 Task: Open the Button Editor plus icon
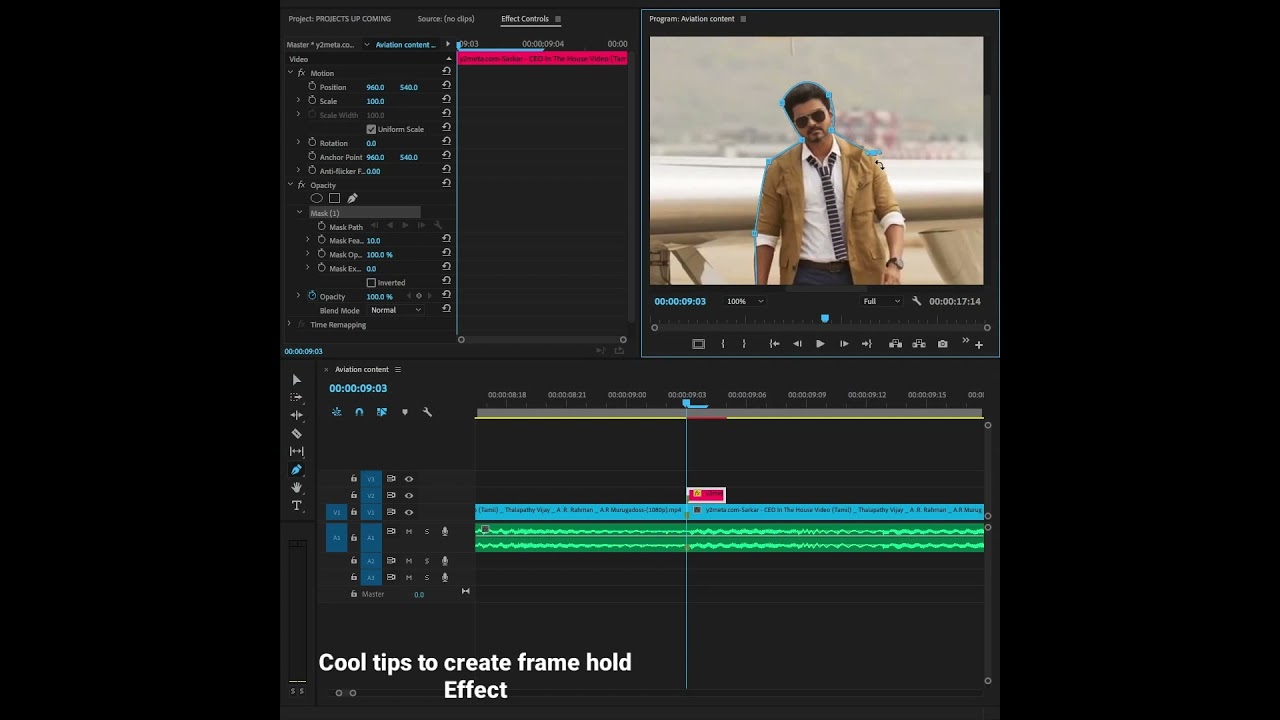coord(979,344)
